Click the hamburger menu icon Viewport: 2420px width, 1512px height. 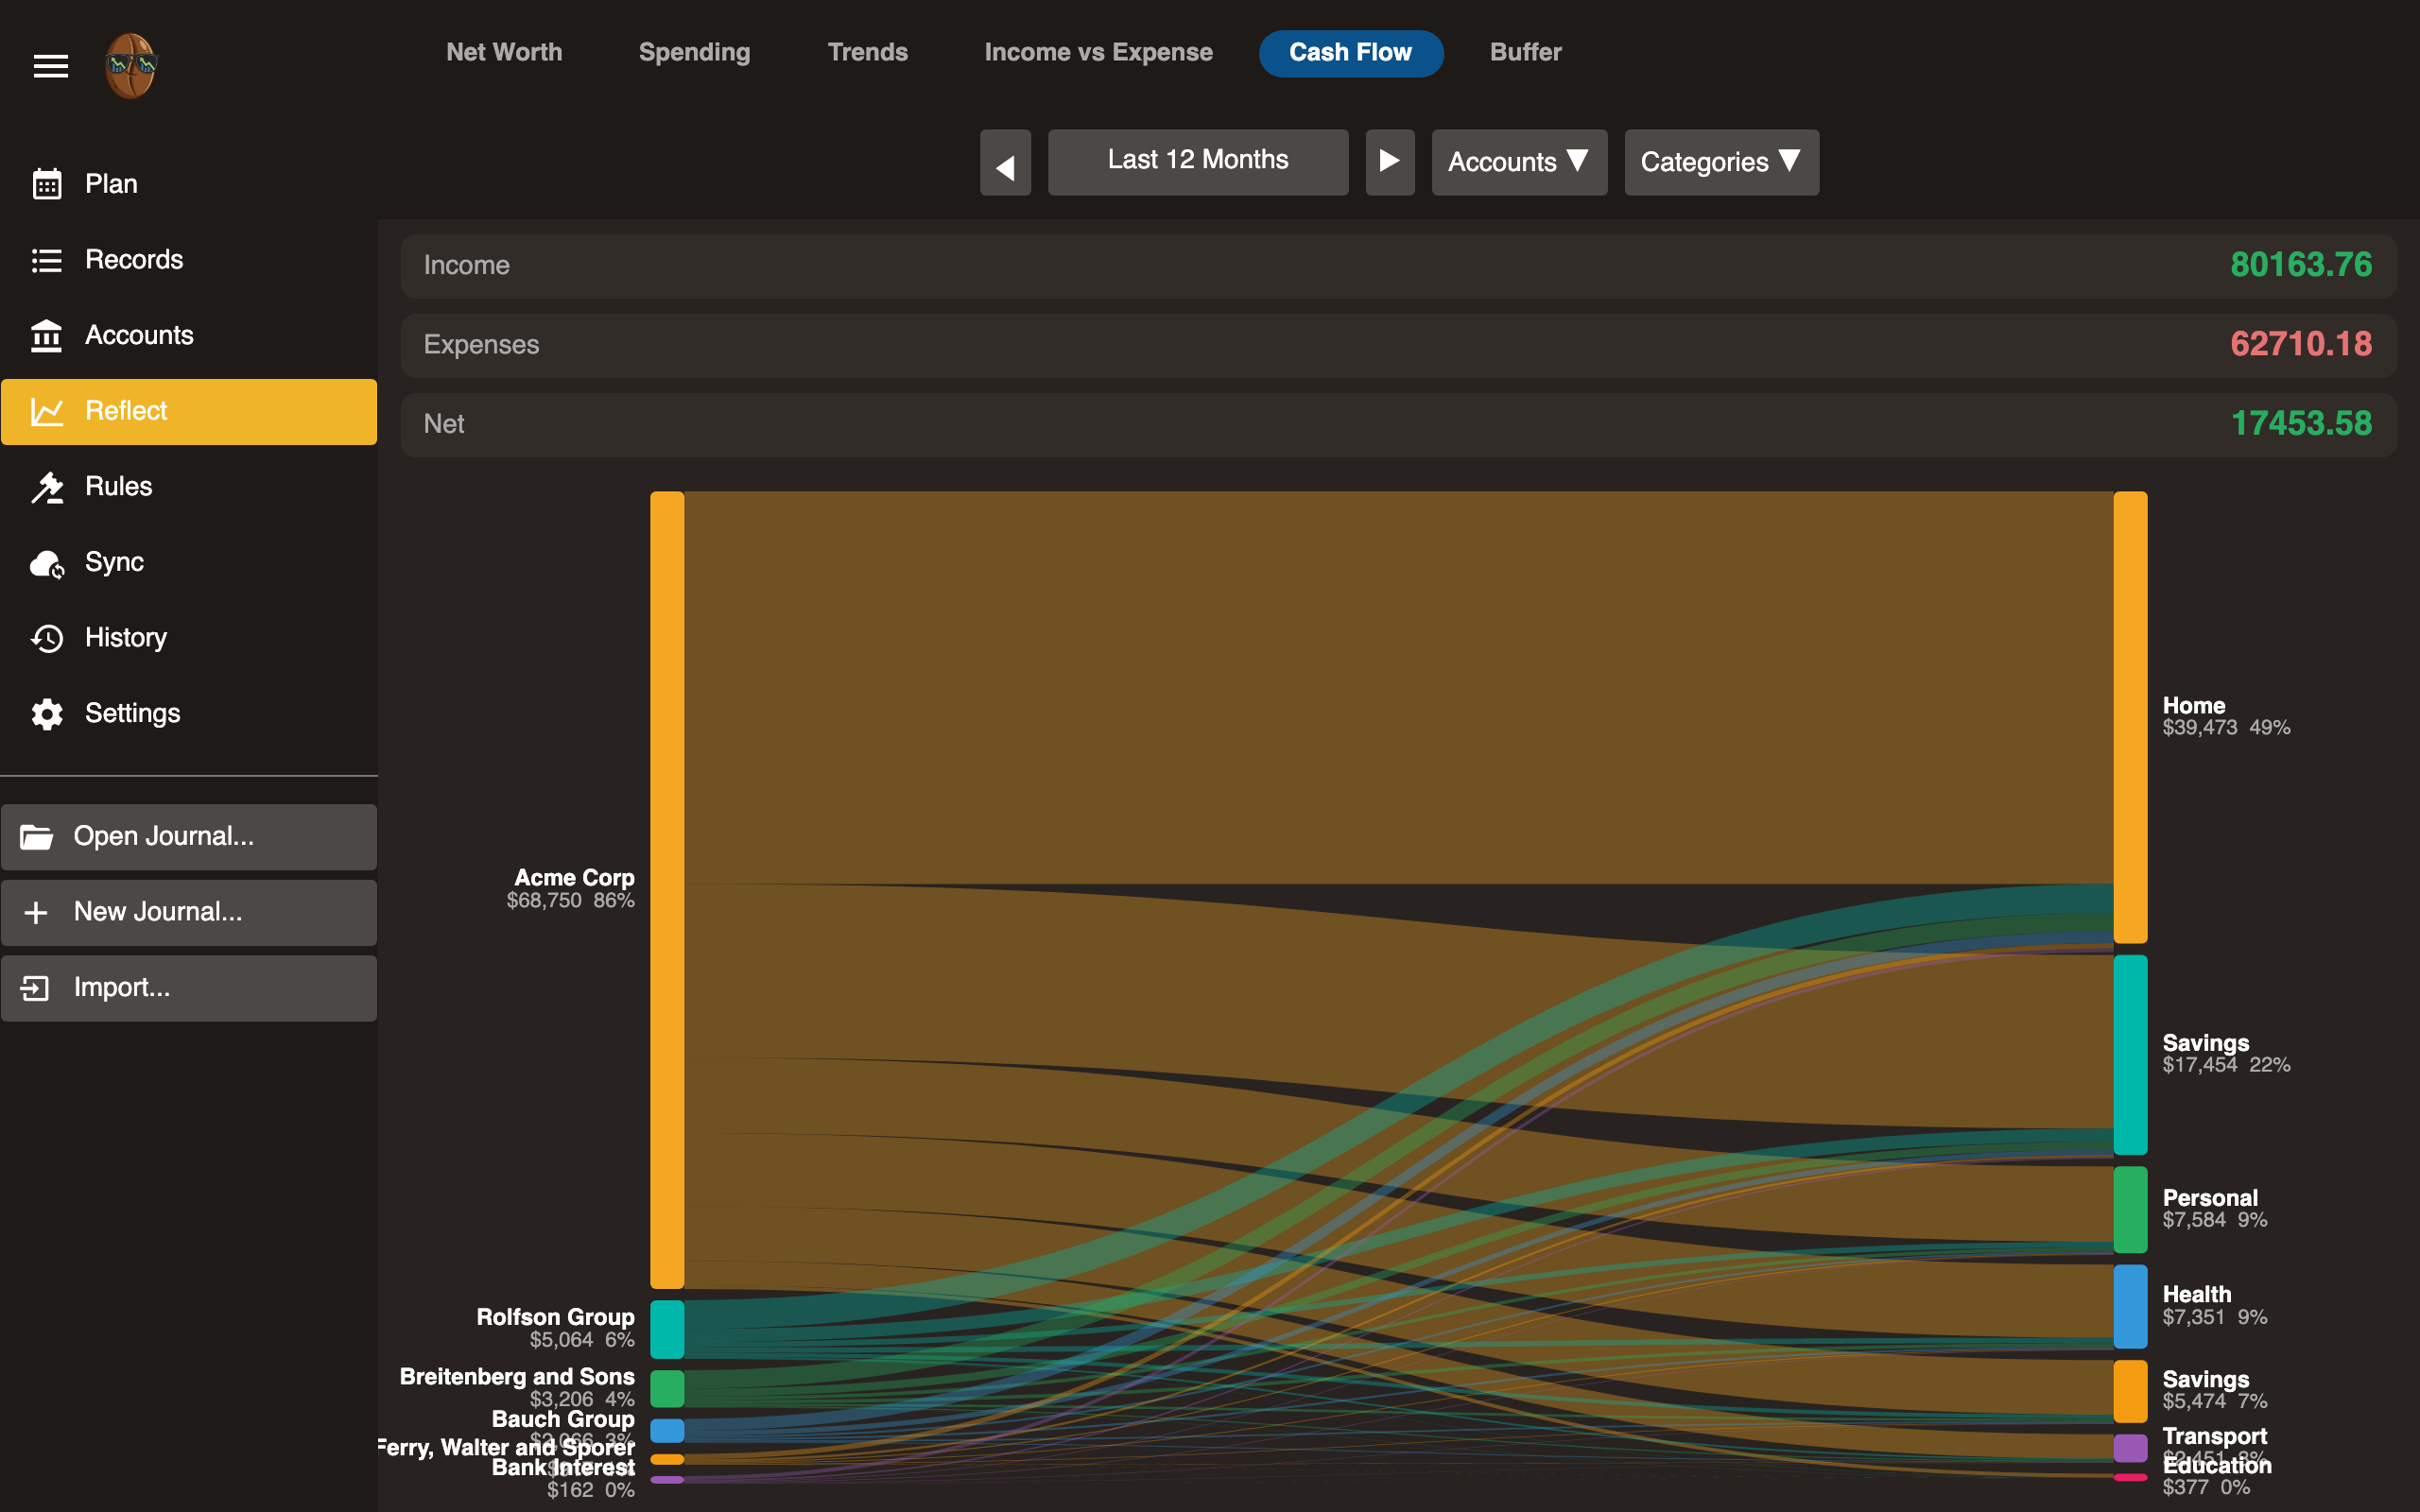50,66
